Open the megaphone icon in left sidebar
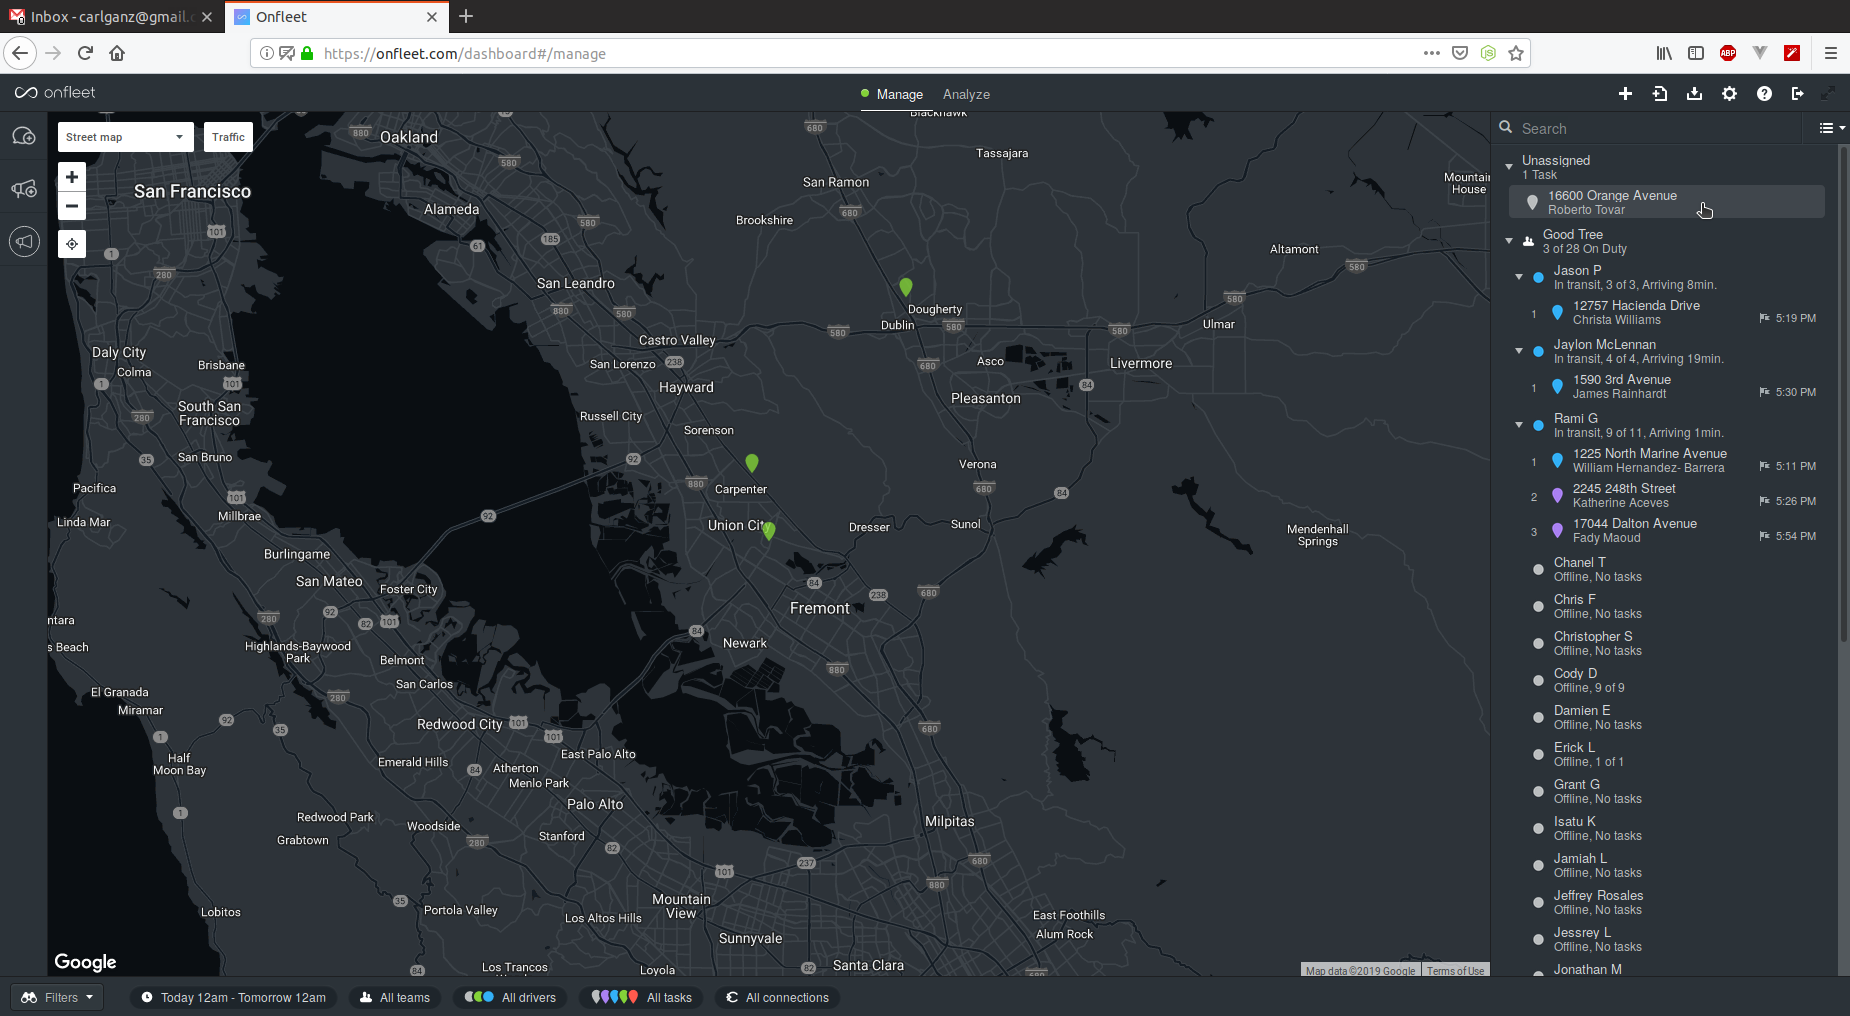Screen dimensions: 1850x1016 click(x=24, y=241)
